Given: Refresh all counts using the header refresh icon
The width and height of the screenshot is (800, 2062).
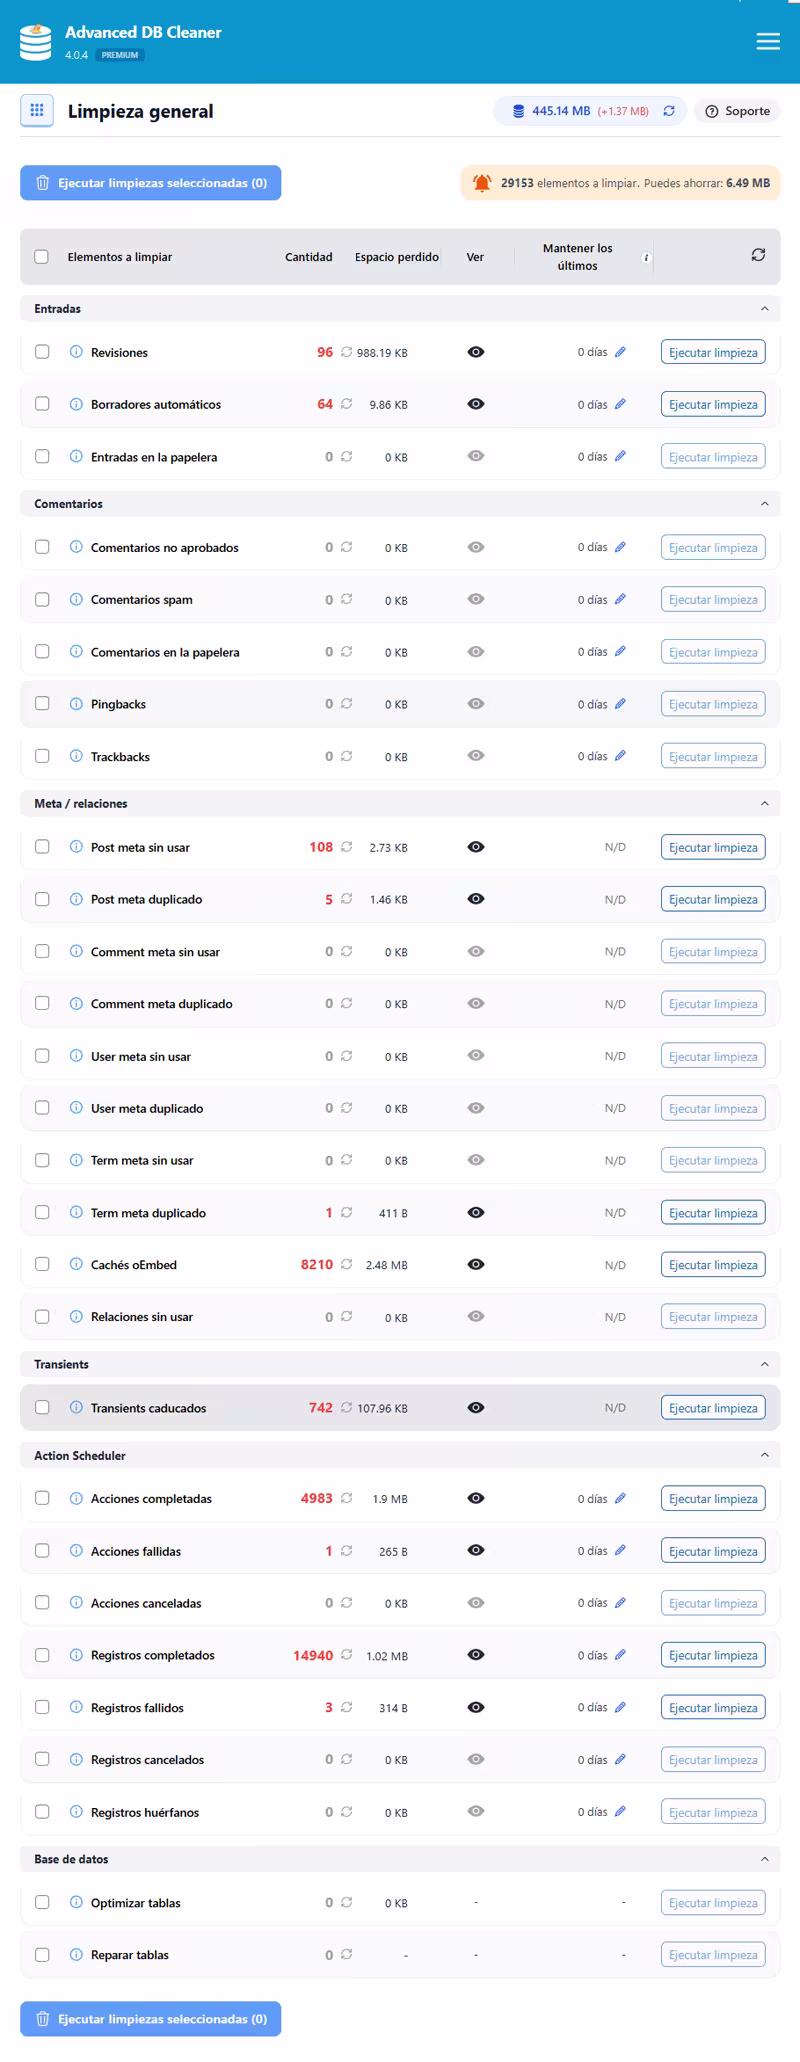Looking at the screenshot, I should 757,256.
